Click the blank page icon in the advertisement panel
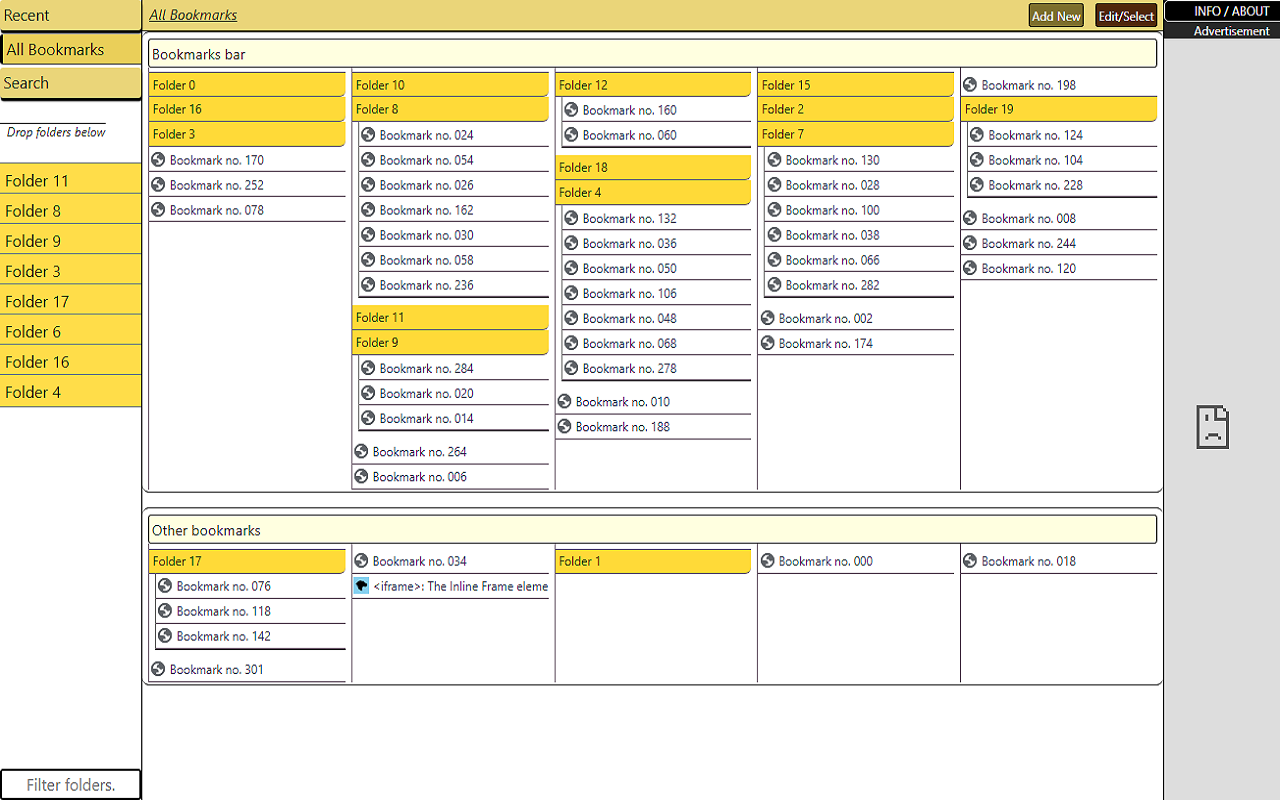This screenshot has height=800, width=1280. coord(1212,426)
